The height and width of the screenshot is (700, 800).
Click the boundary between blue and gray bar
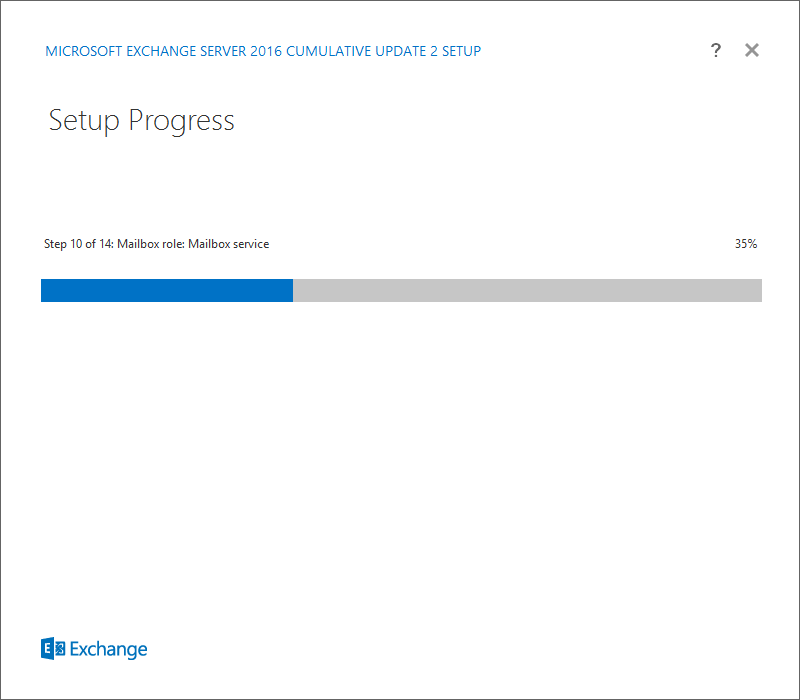coord(293,290)
